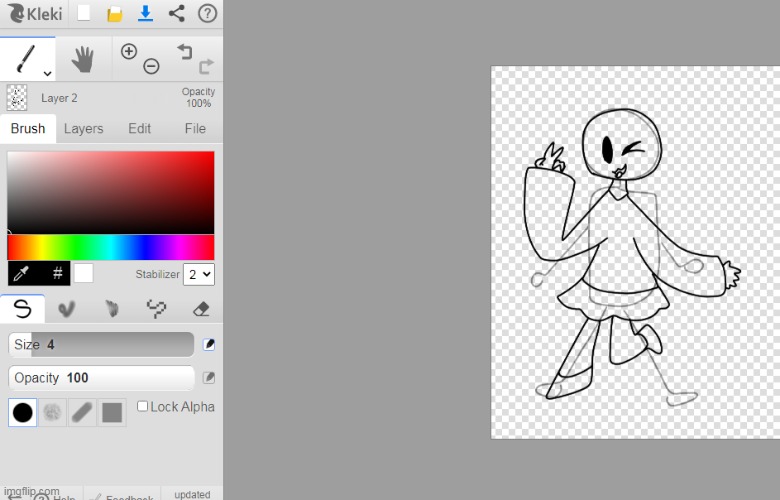This screenshot has width=780, height=500.
Task: Choose the calligraphy brush tip
Action: [82, 412]
